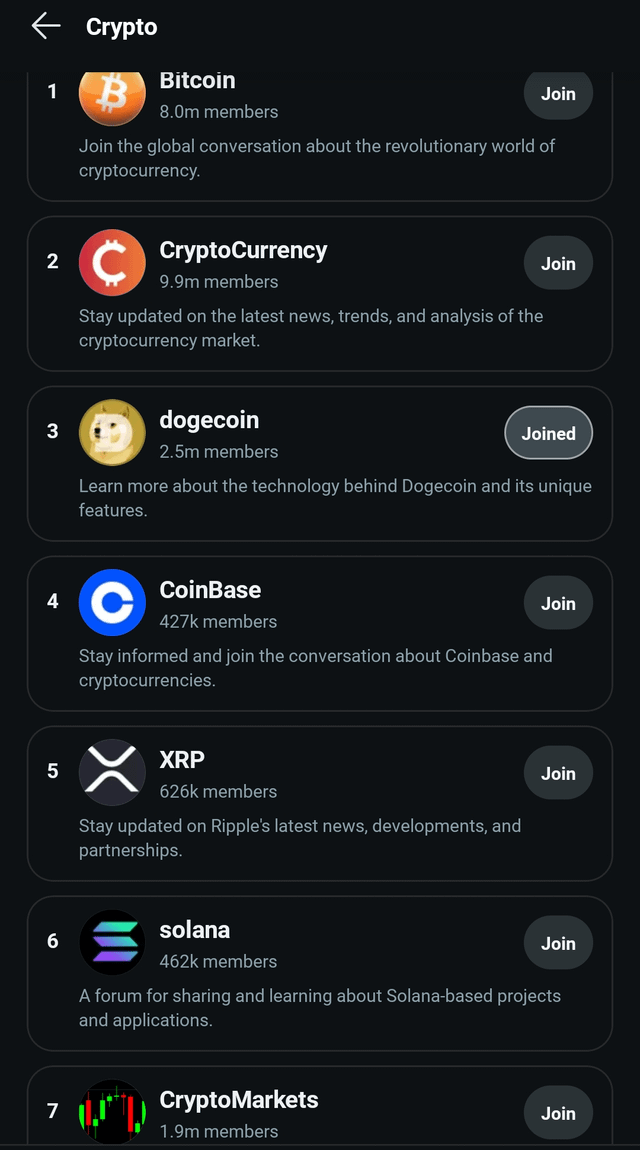This screenshot has width=640, height=1150.
Task: Open the CoinBase blue logo
Action: [112, 603]
